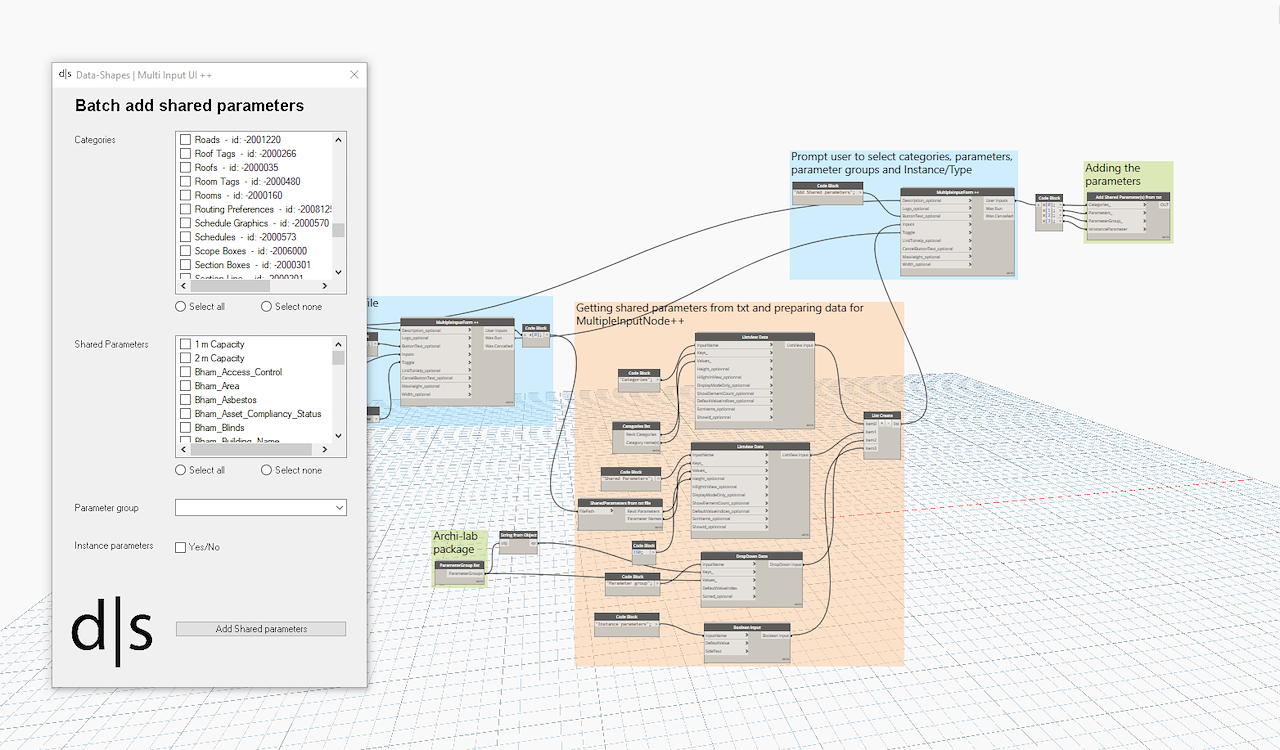The height and width of the screenshot is (750, 1280).
Task: Enable the Room Tags category checkbox
Action: [185, 182]
